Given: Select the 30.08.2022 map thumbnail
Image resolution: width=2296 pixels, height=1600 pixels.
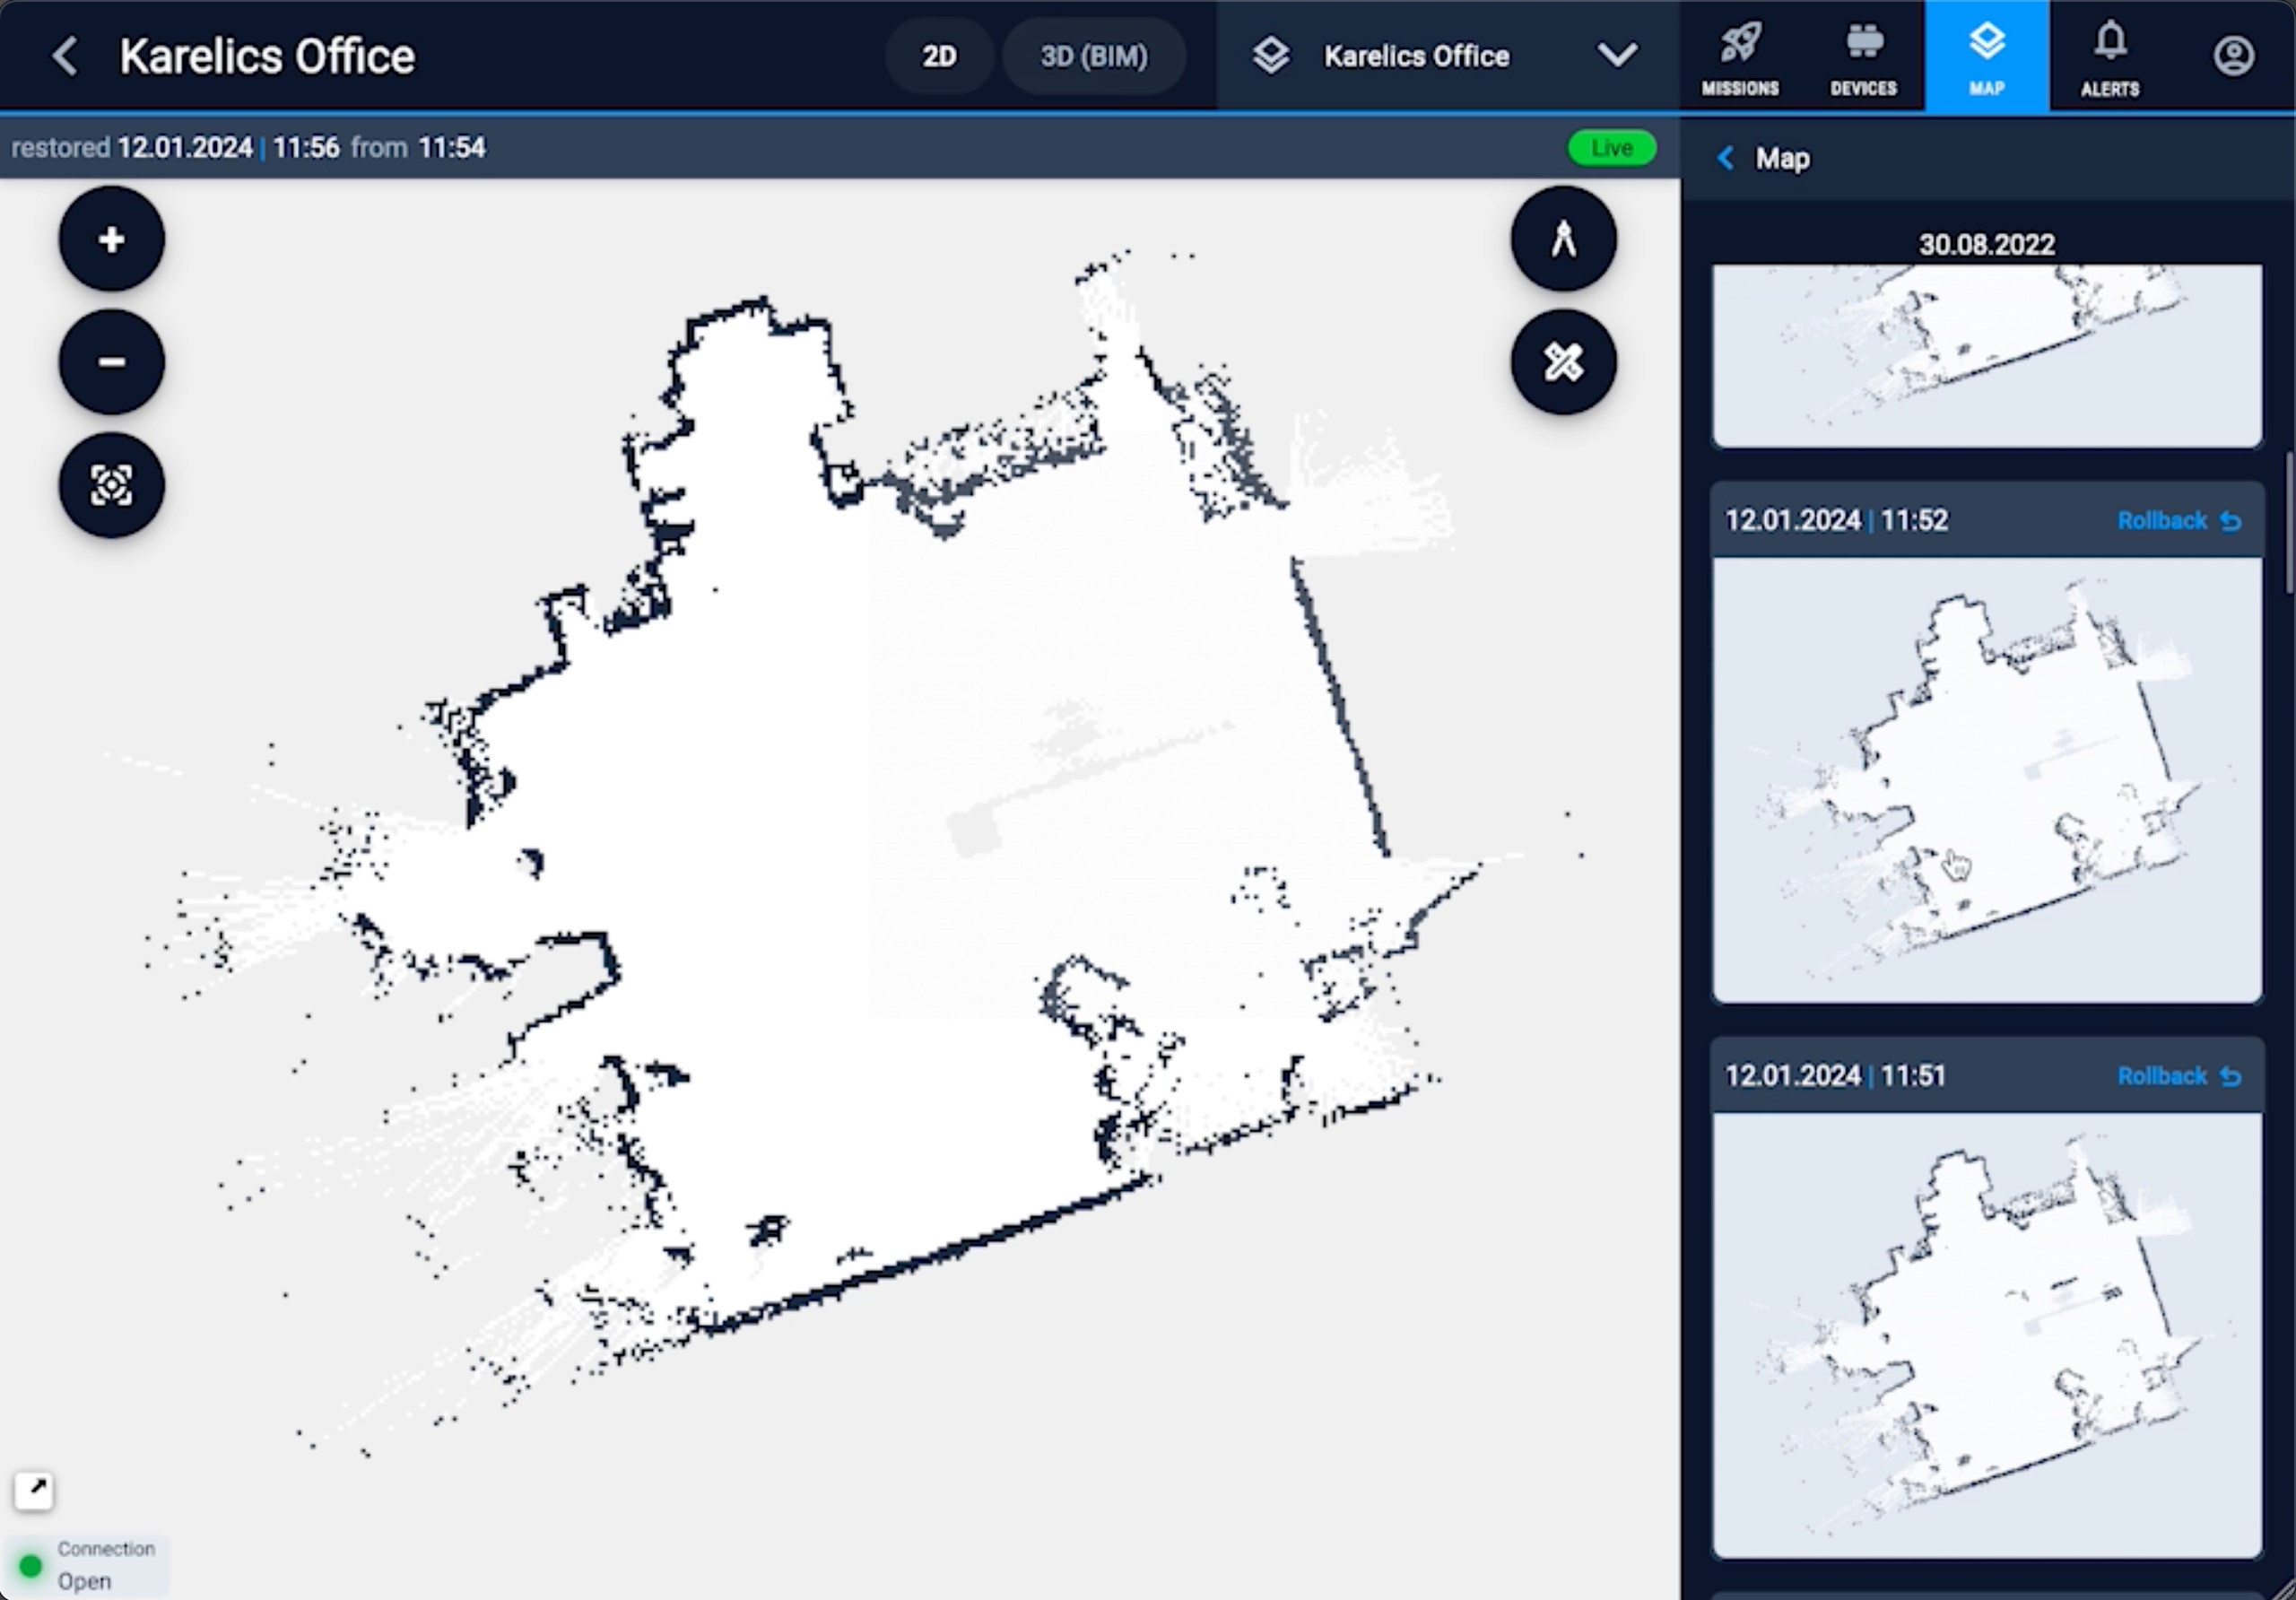Looking at the screenshot, I should point(1986,355).
